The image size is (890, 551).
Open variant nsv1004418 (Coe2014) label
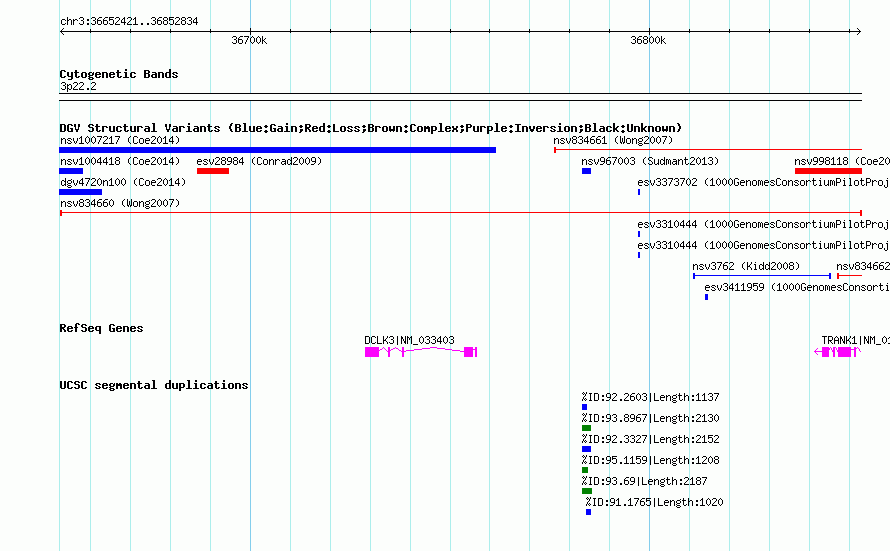pyautogui.click(x=120, y=161)
